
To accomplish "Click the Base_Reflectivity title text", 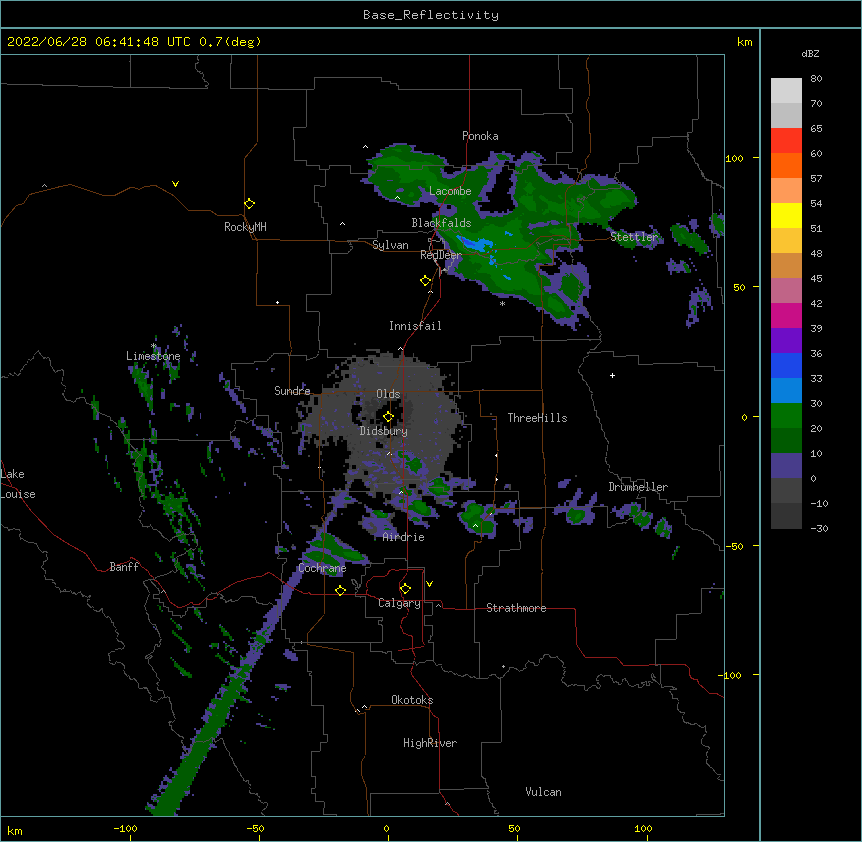I will tap(431, 15).
